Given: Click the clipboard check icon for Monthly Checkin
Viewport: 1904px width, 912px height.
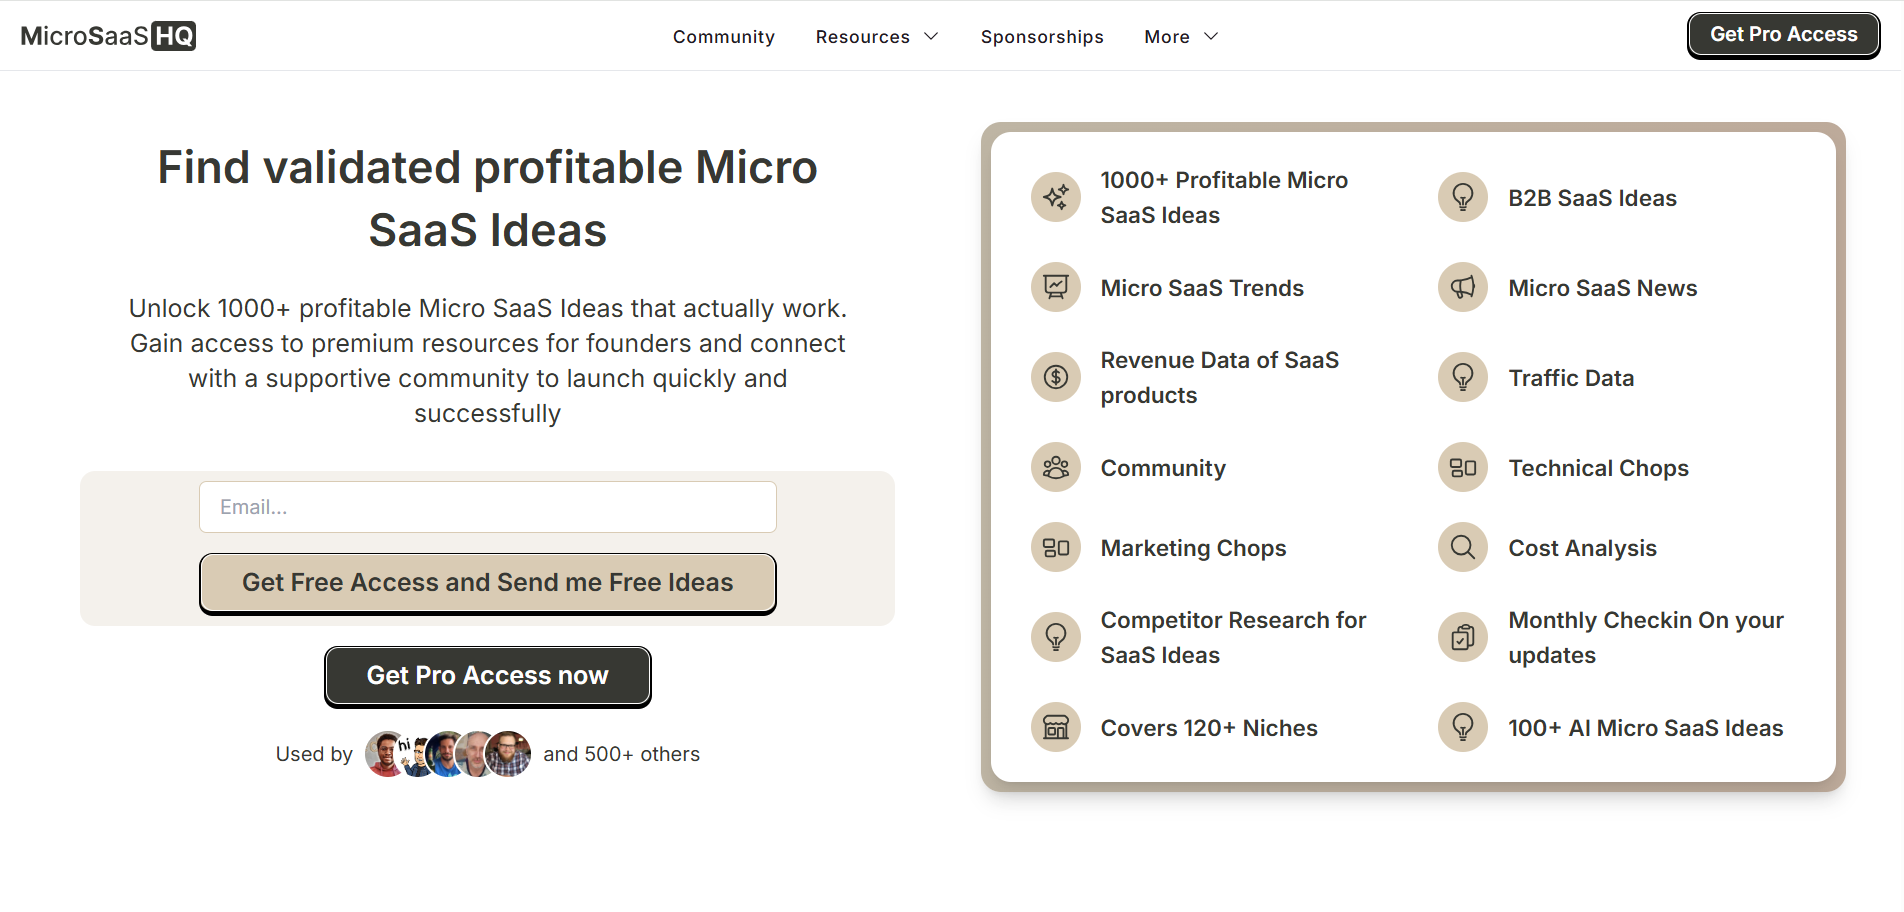Looking at the screenshot, I should (1463, 637).
